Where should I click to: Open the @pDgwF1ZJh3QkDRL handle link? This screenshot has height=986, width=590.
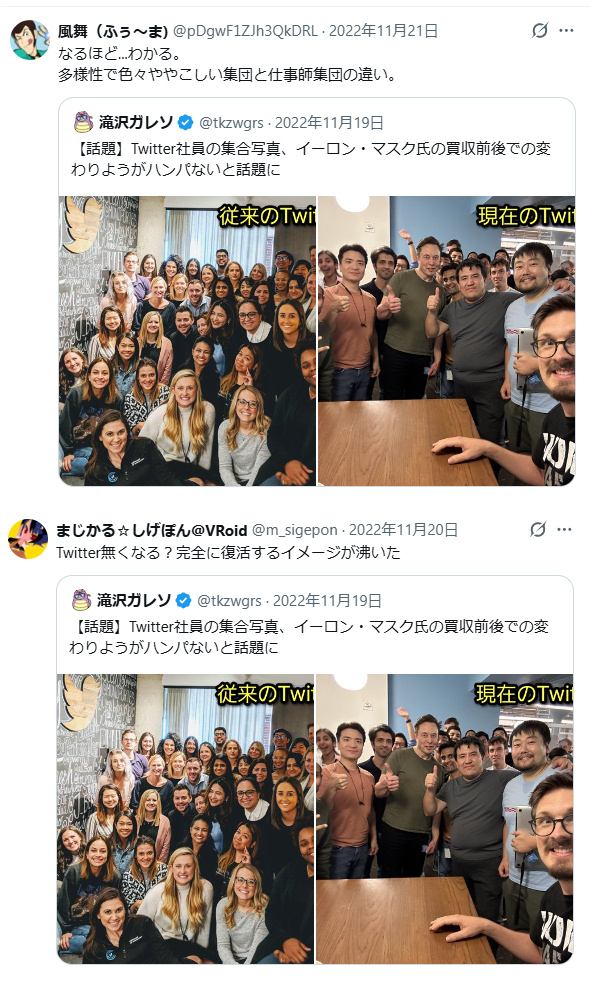[x=245, y=30]
